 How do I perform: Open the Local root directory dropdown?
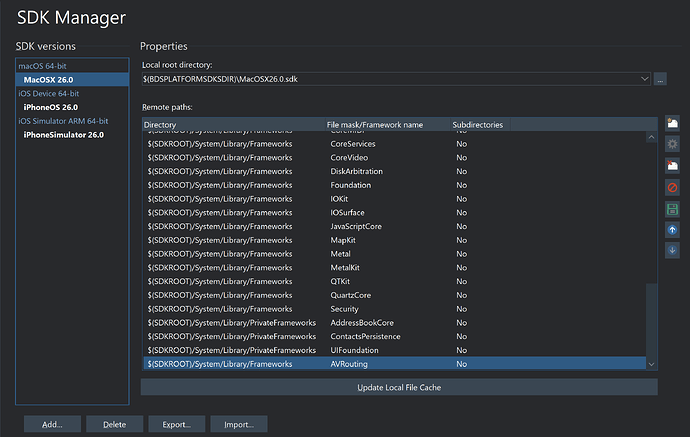click(645, 78)
